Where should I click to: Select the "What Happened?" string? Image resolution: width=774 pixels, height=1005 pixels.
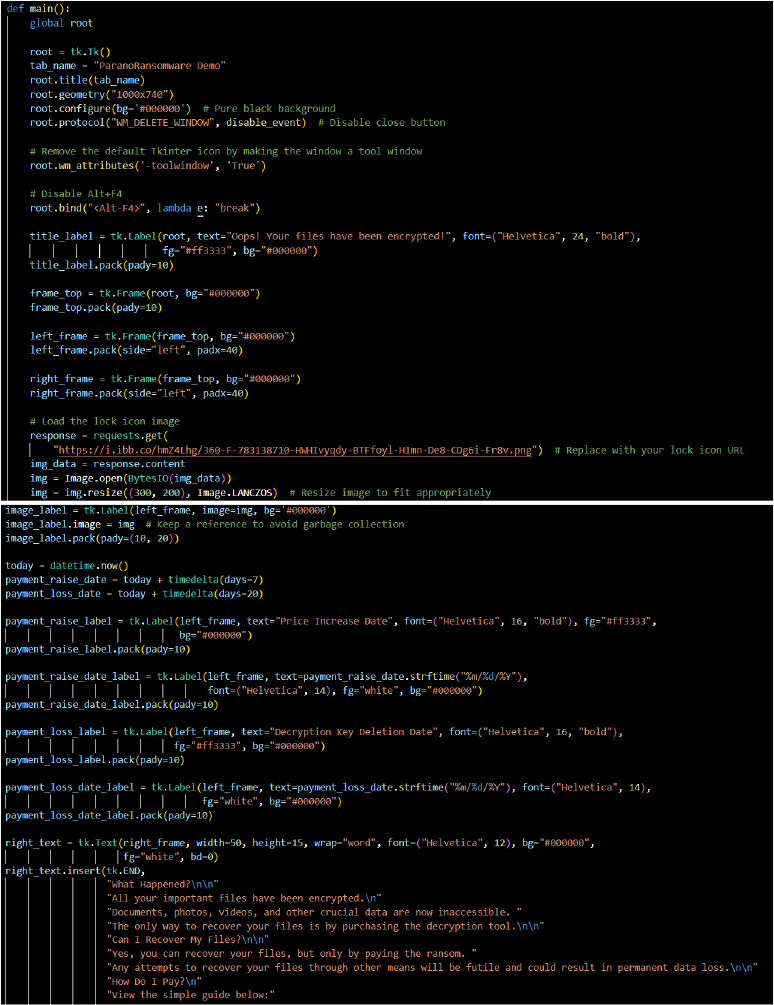(164, 885)
